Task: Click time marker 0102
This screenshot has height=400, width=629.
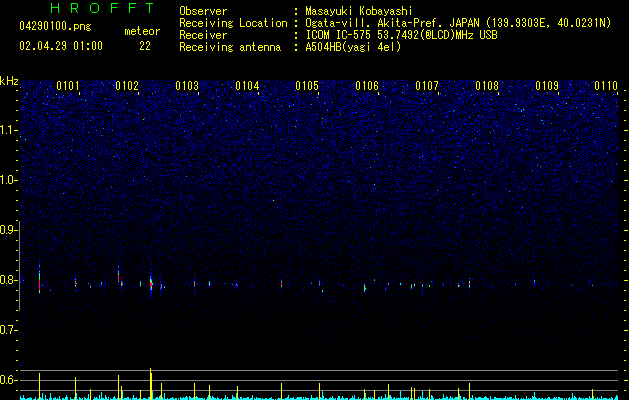Action: coord(127,86)
